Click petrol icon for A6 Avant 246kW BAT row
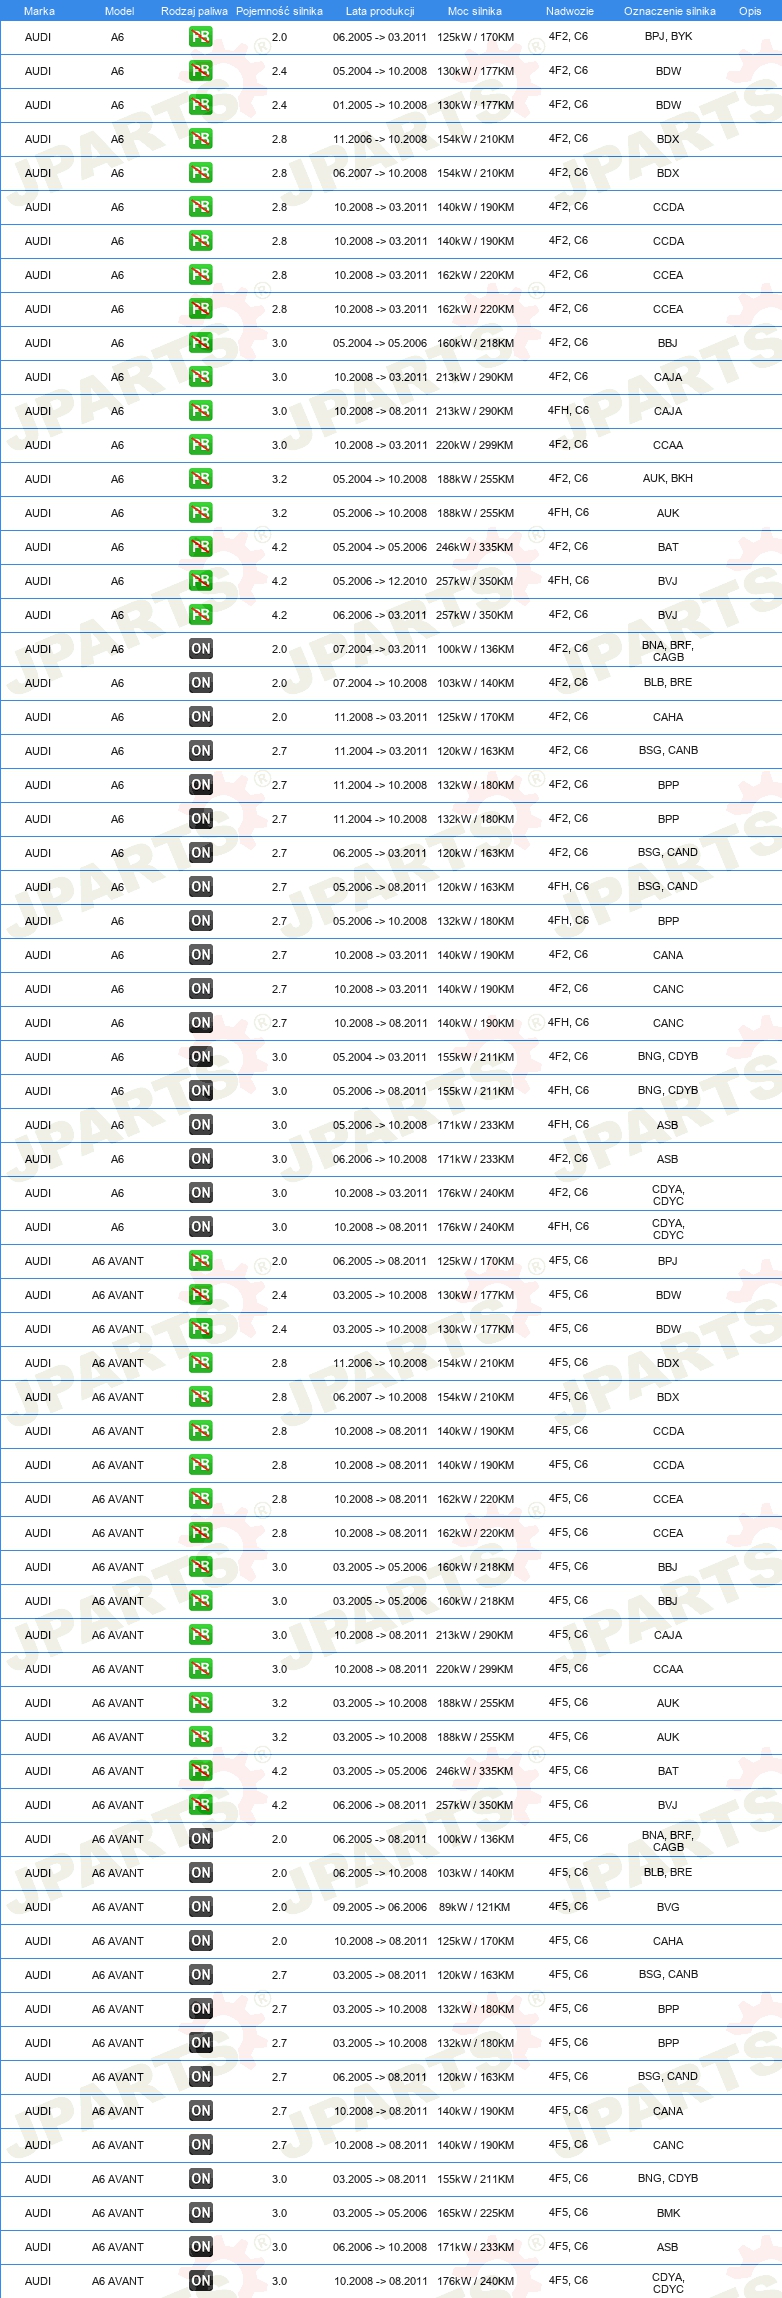Viewport: 782px width, 2298px height. click(x=201, y=1771)
